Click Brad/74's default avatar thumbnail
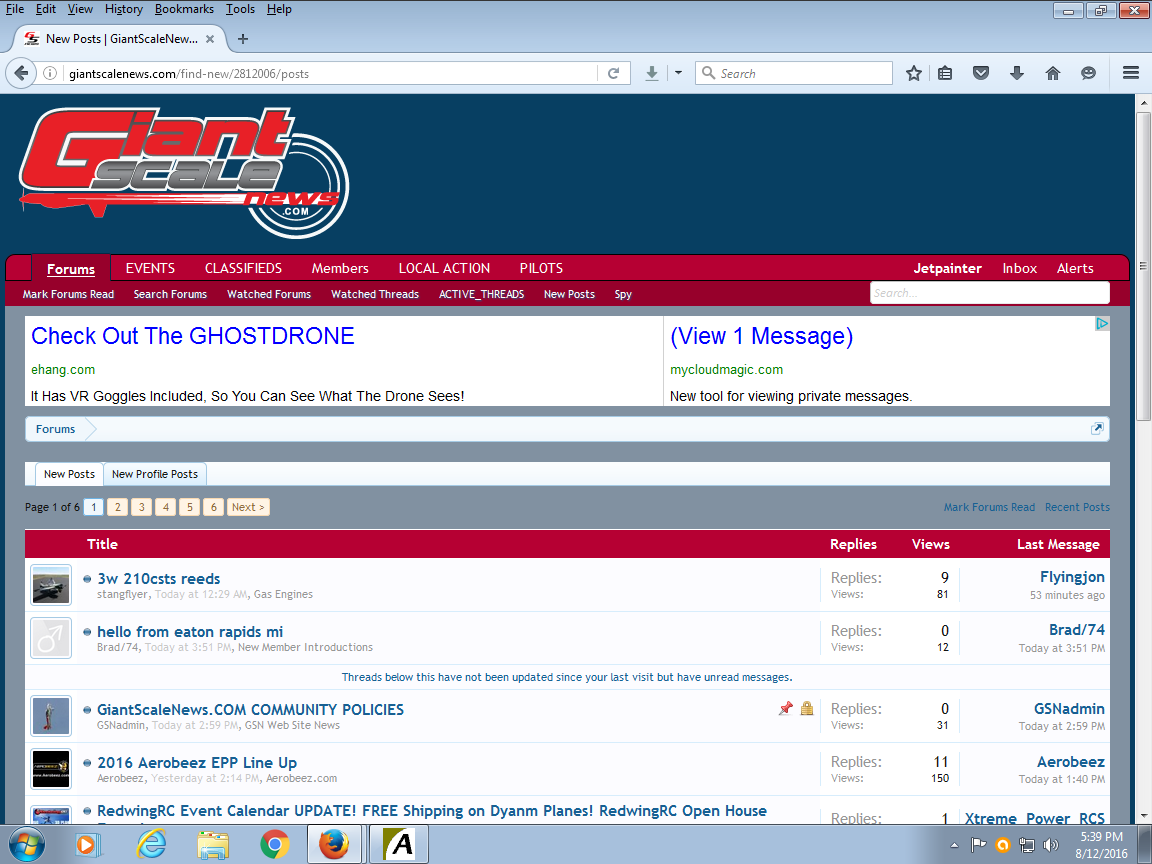 coord(51,638)
